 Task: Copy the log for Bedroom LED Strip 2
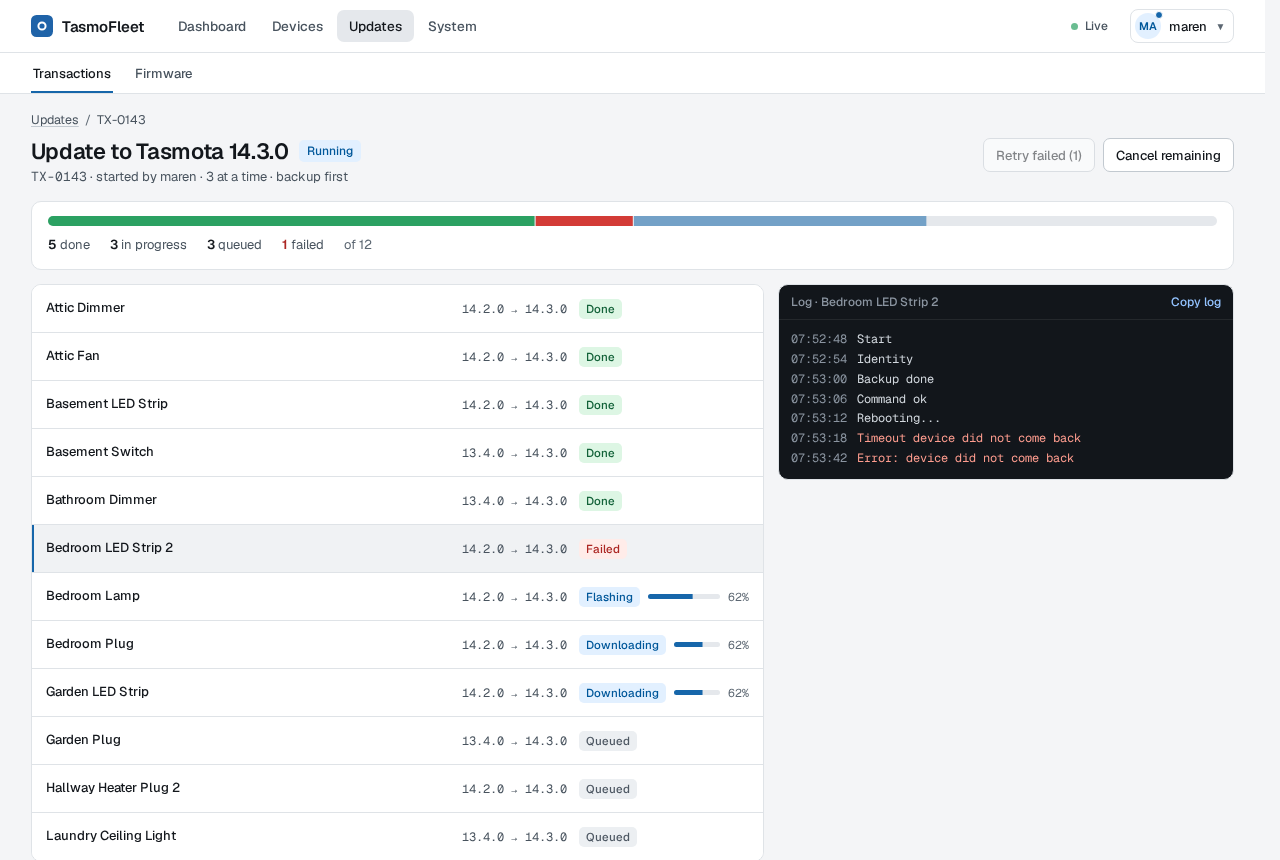[1196, 302]
